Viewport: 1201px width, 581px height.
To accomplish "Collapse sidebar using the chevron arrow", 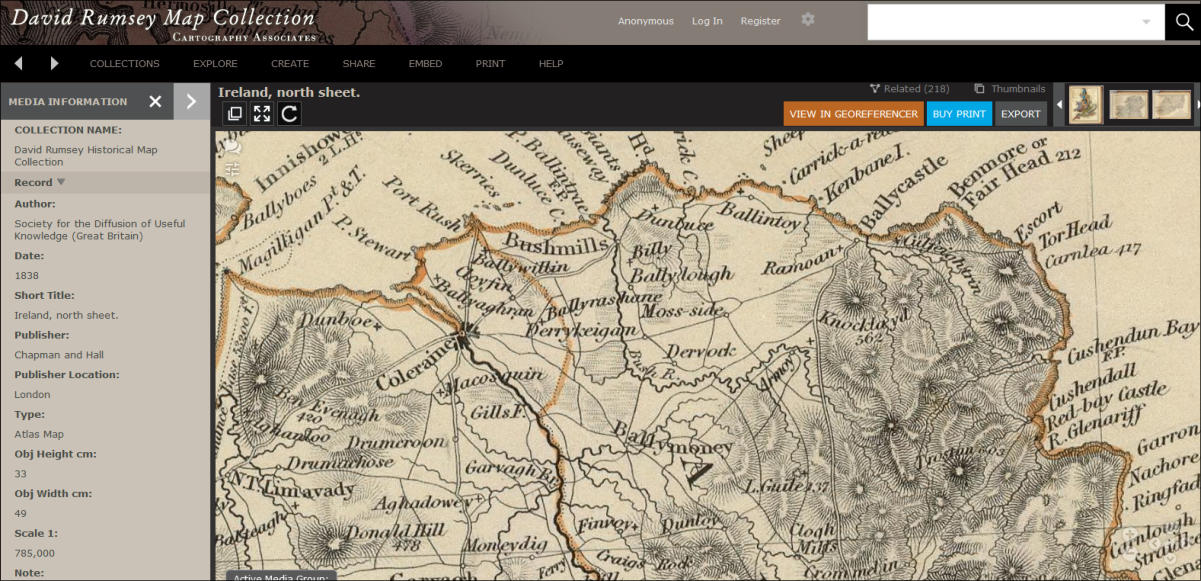I will (x=191, y=101).
